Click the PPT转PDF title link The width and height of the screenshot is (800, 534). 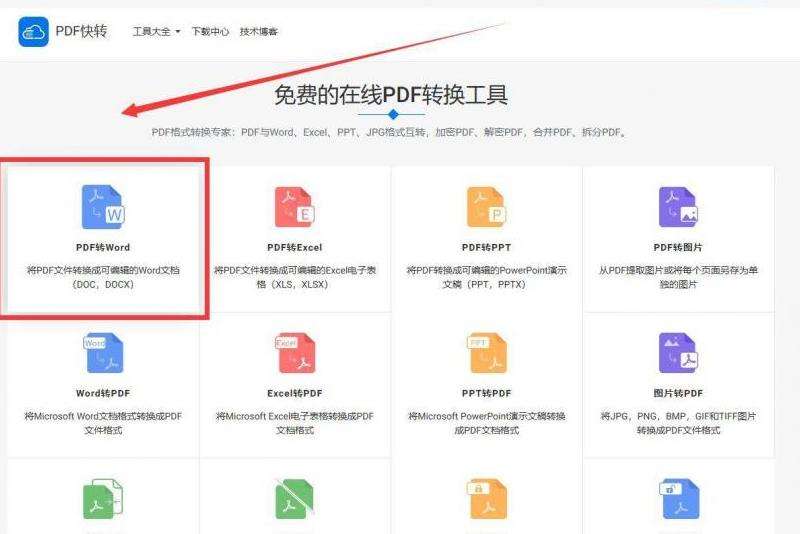coord(486,393)
